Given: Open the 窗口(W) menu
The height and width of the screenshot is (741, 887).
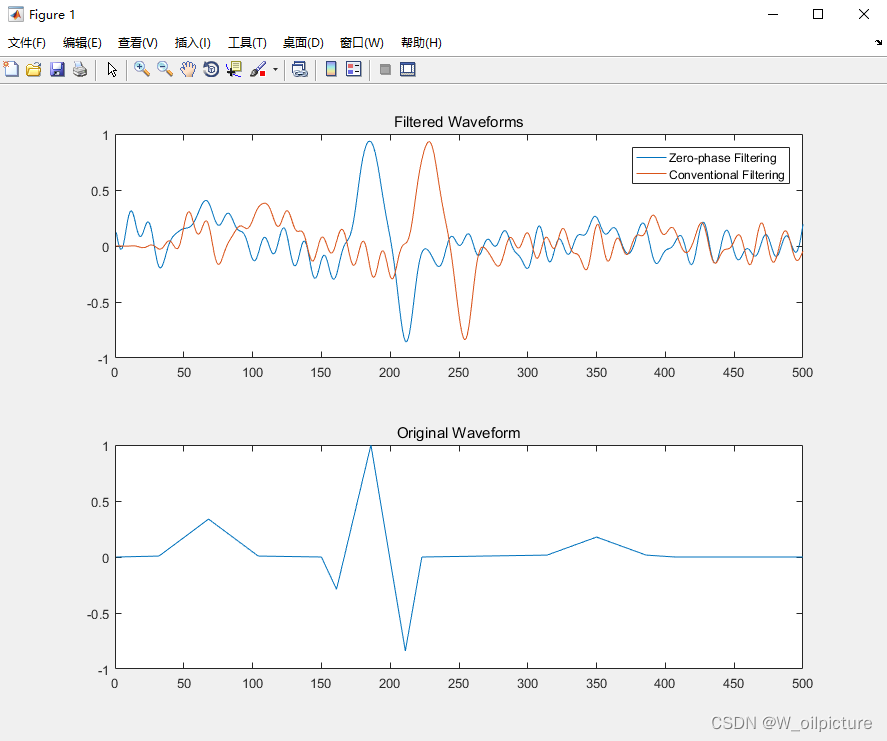Looking at the screenshot, I should click(361, 43).
